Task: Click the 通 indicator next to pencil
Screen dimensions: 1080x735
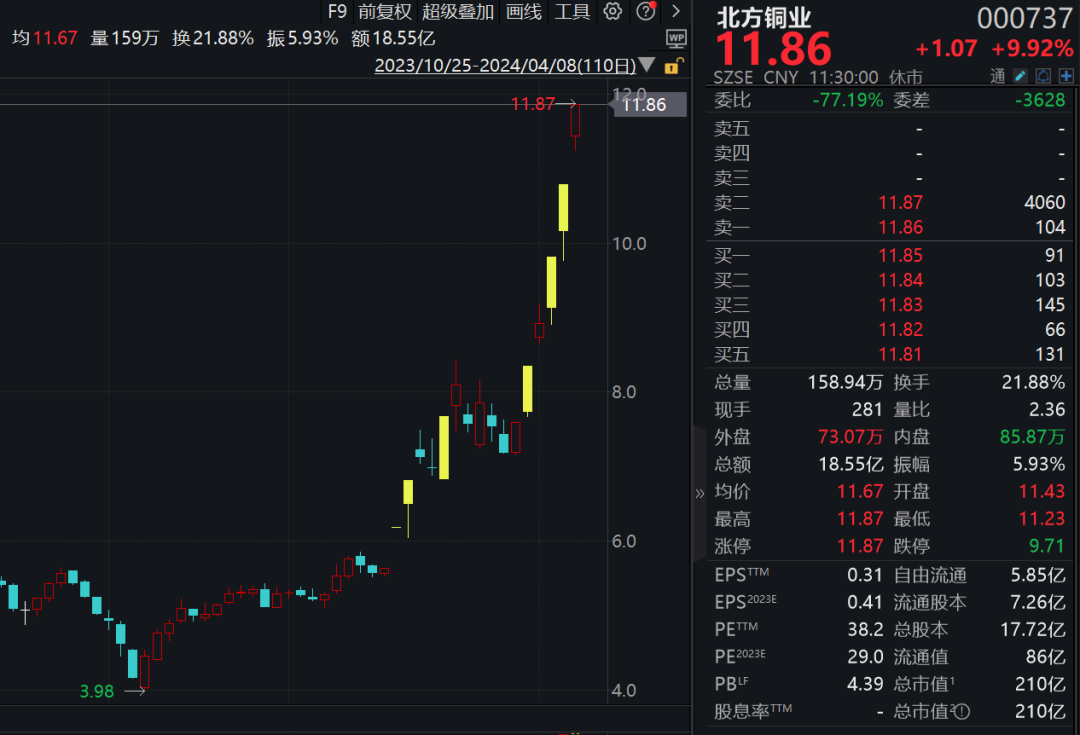Action: pyautogui.click(x=997, y=76)
